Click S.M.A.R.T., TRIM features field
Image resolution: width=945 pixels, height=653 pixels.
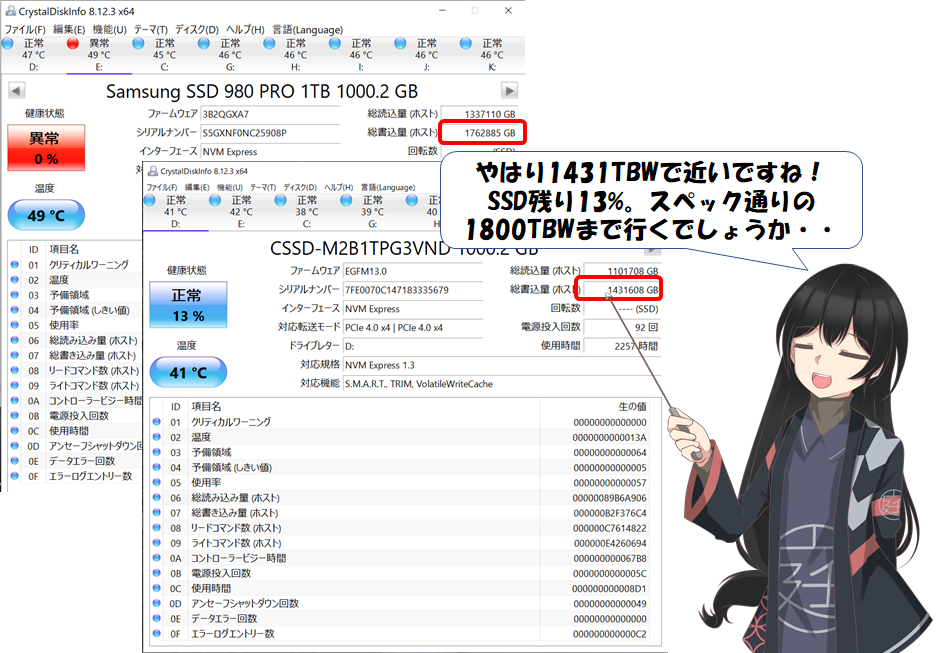[501, 383]
